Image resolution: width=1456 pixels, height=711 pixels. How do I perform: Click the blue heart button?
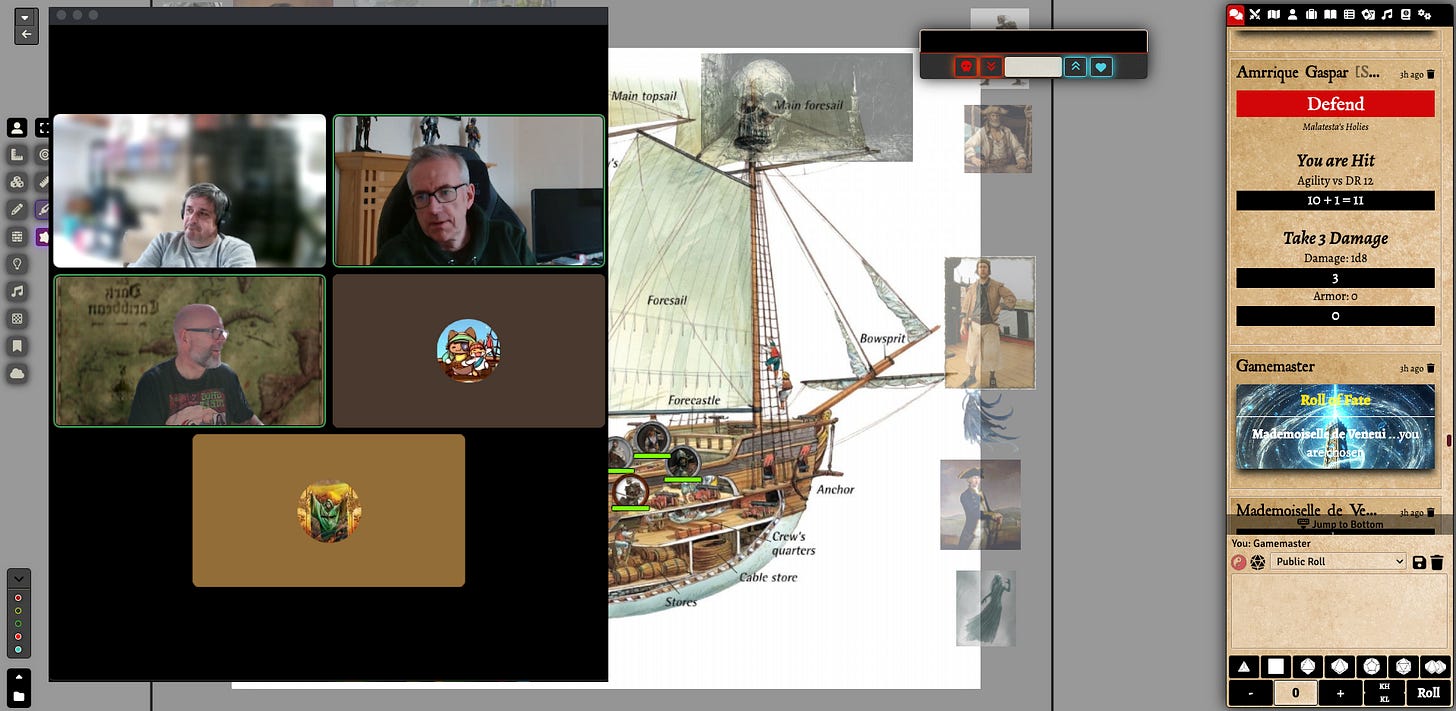click(x=1101, y=67)
